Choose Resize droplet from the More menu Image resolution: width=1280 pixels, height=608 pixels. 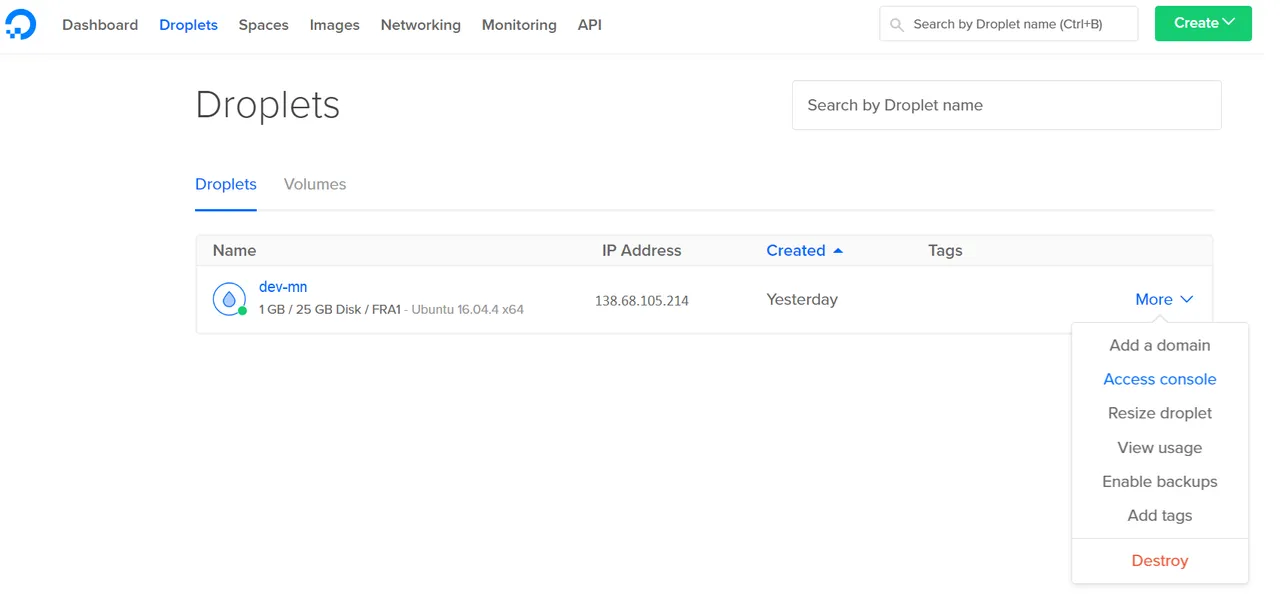coord(1160,413)
